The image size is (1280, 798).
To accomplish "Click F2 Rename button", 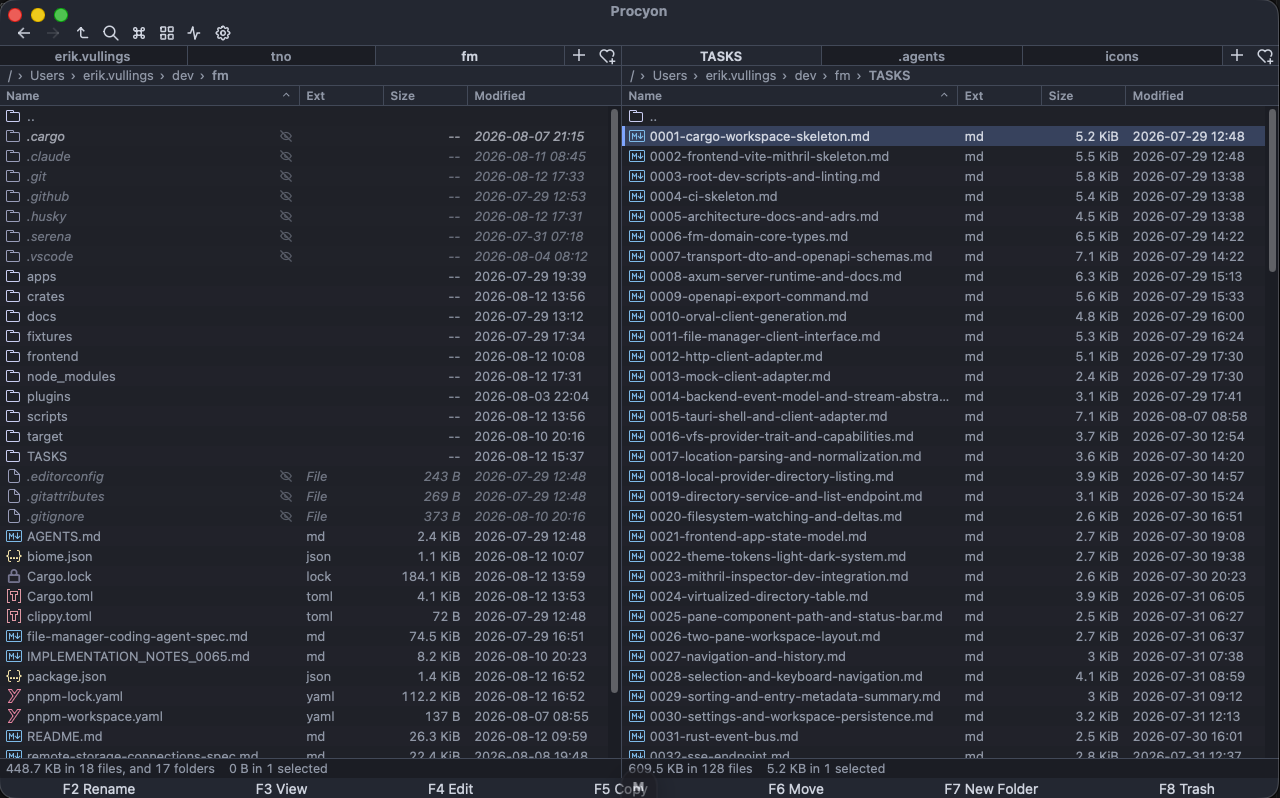I will click(98, 789).
